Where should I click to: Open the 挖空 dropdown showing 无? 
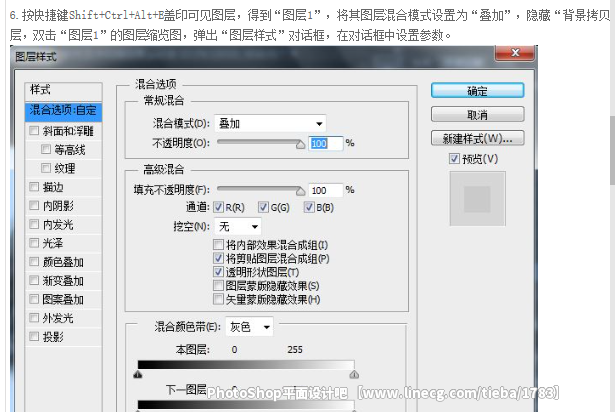[x=238, y=226]
